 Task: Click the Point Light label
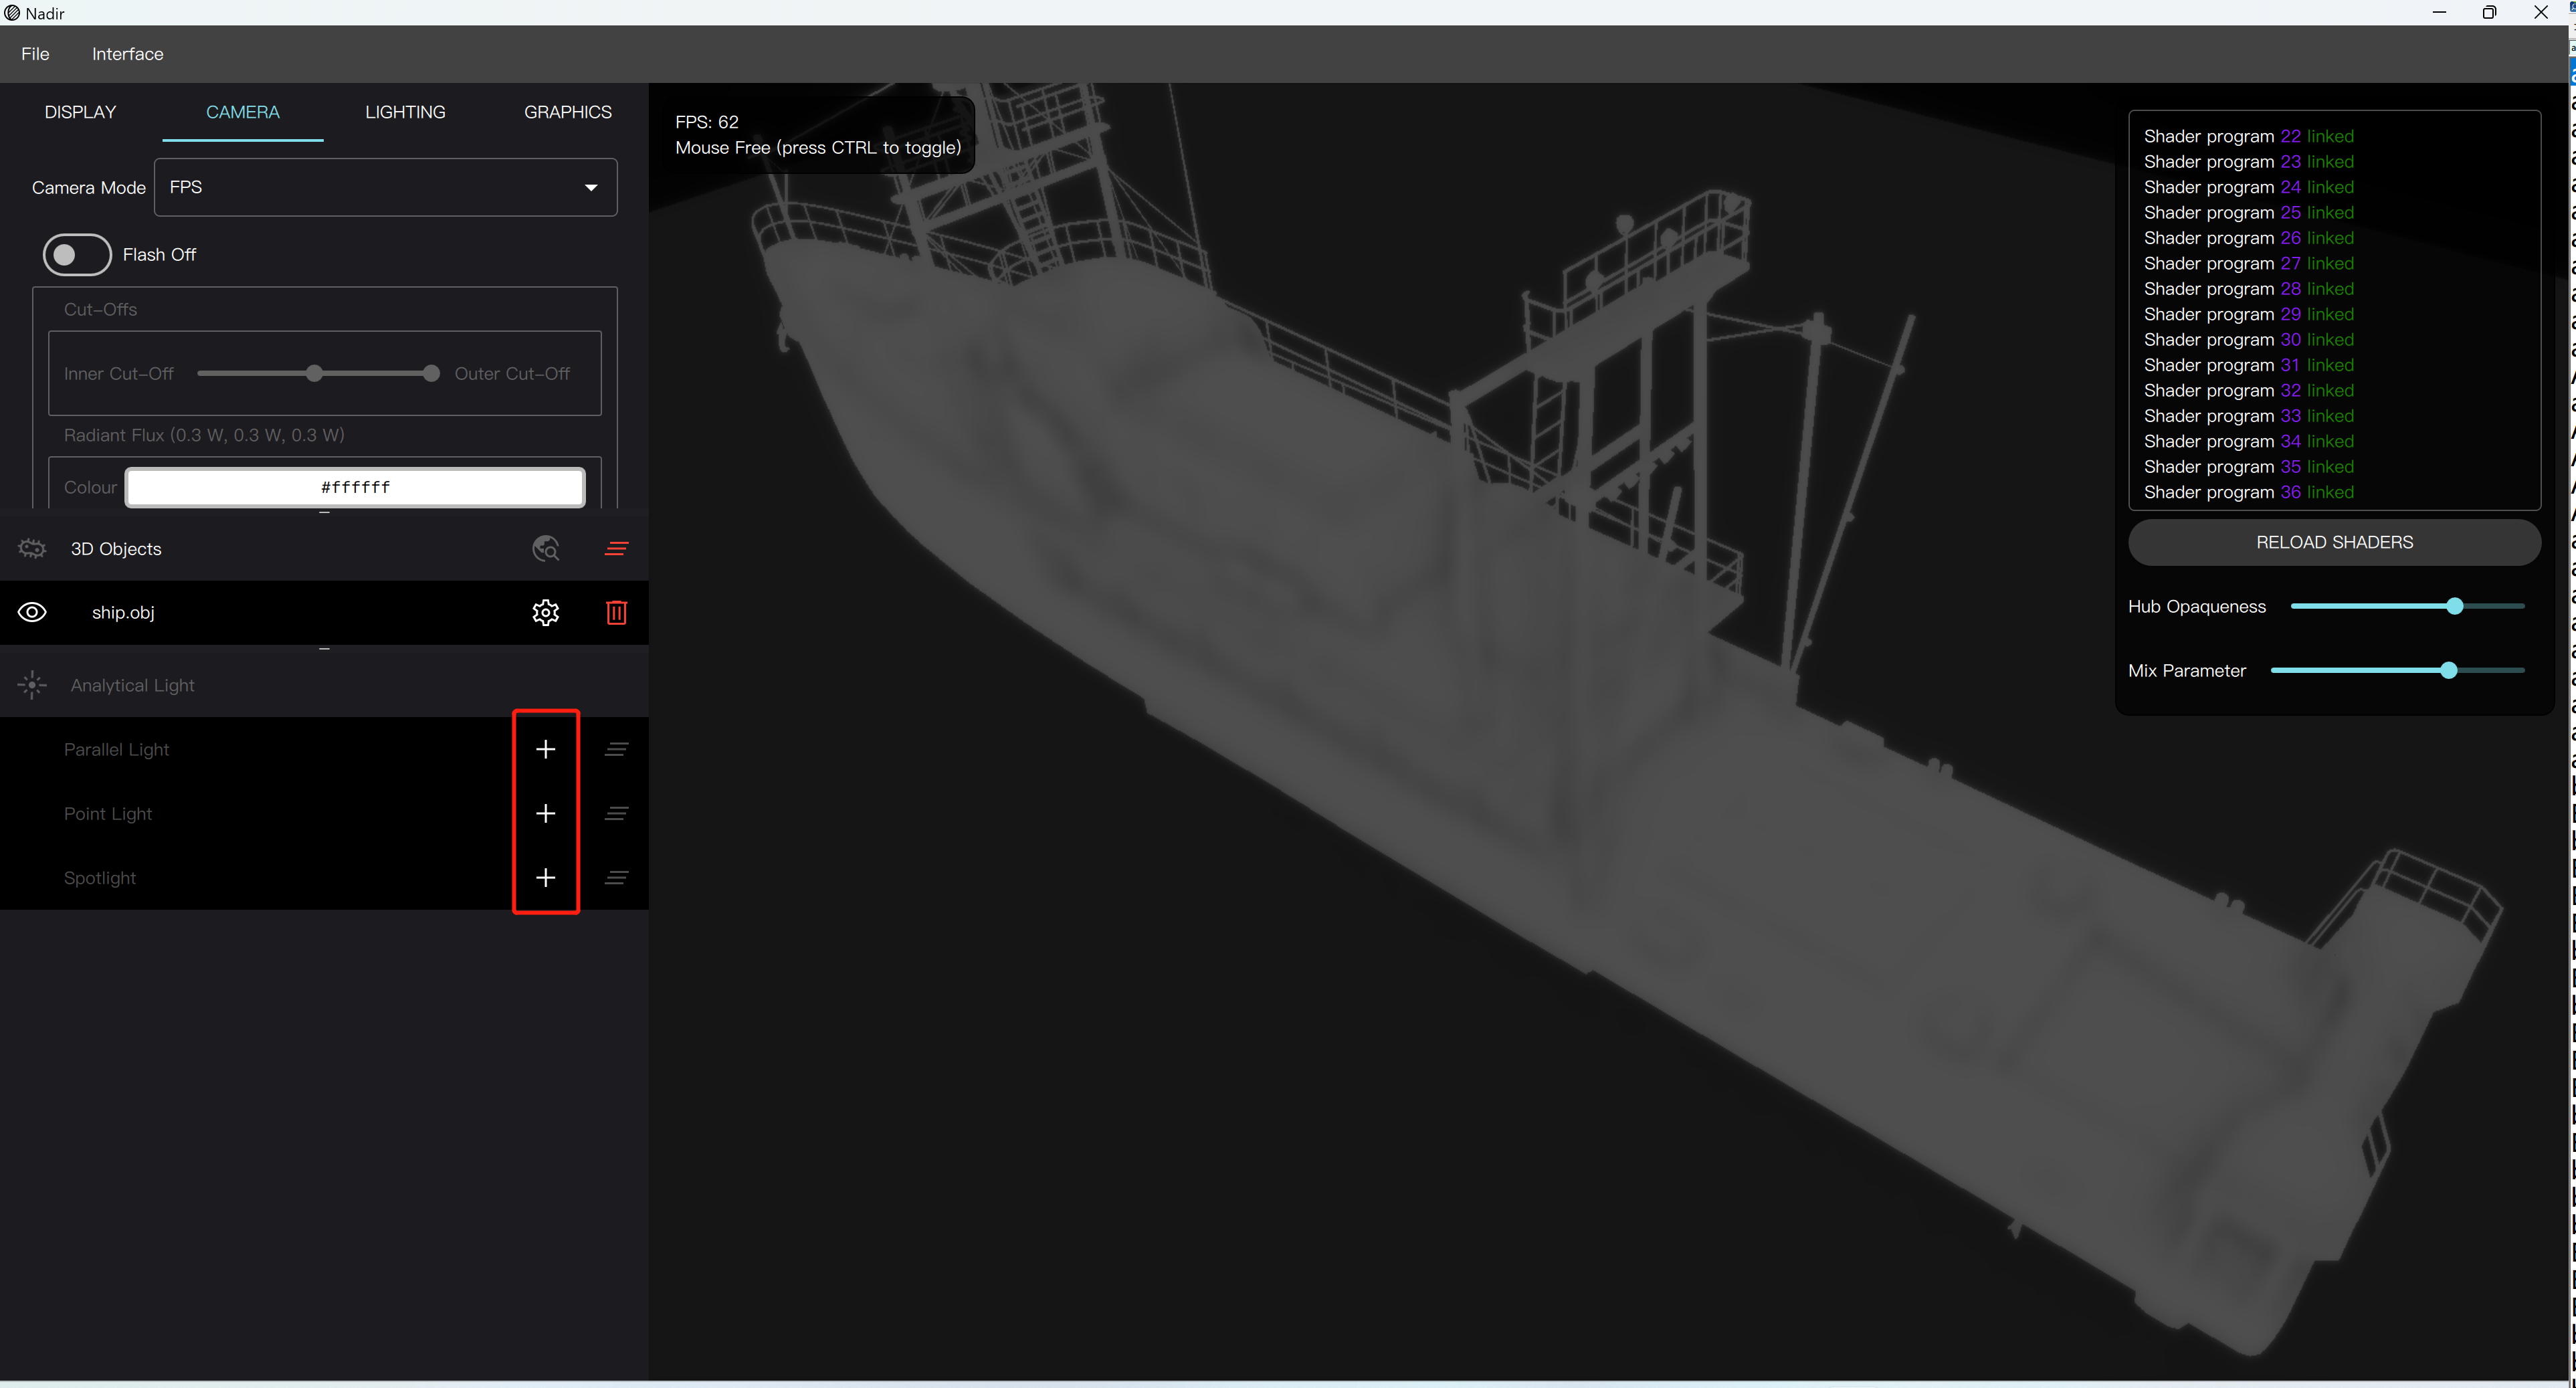(x=108, y=813)
